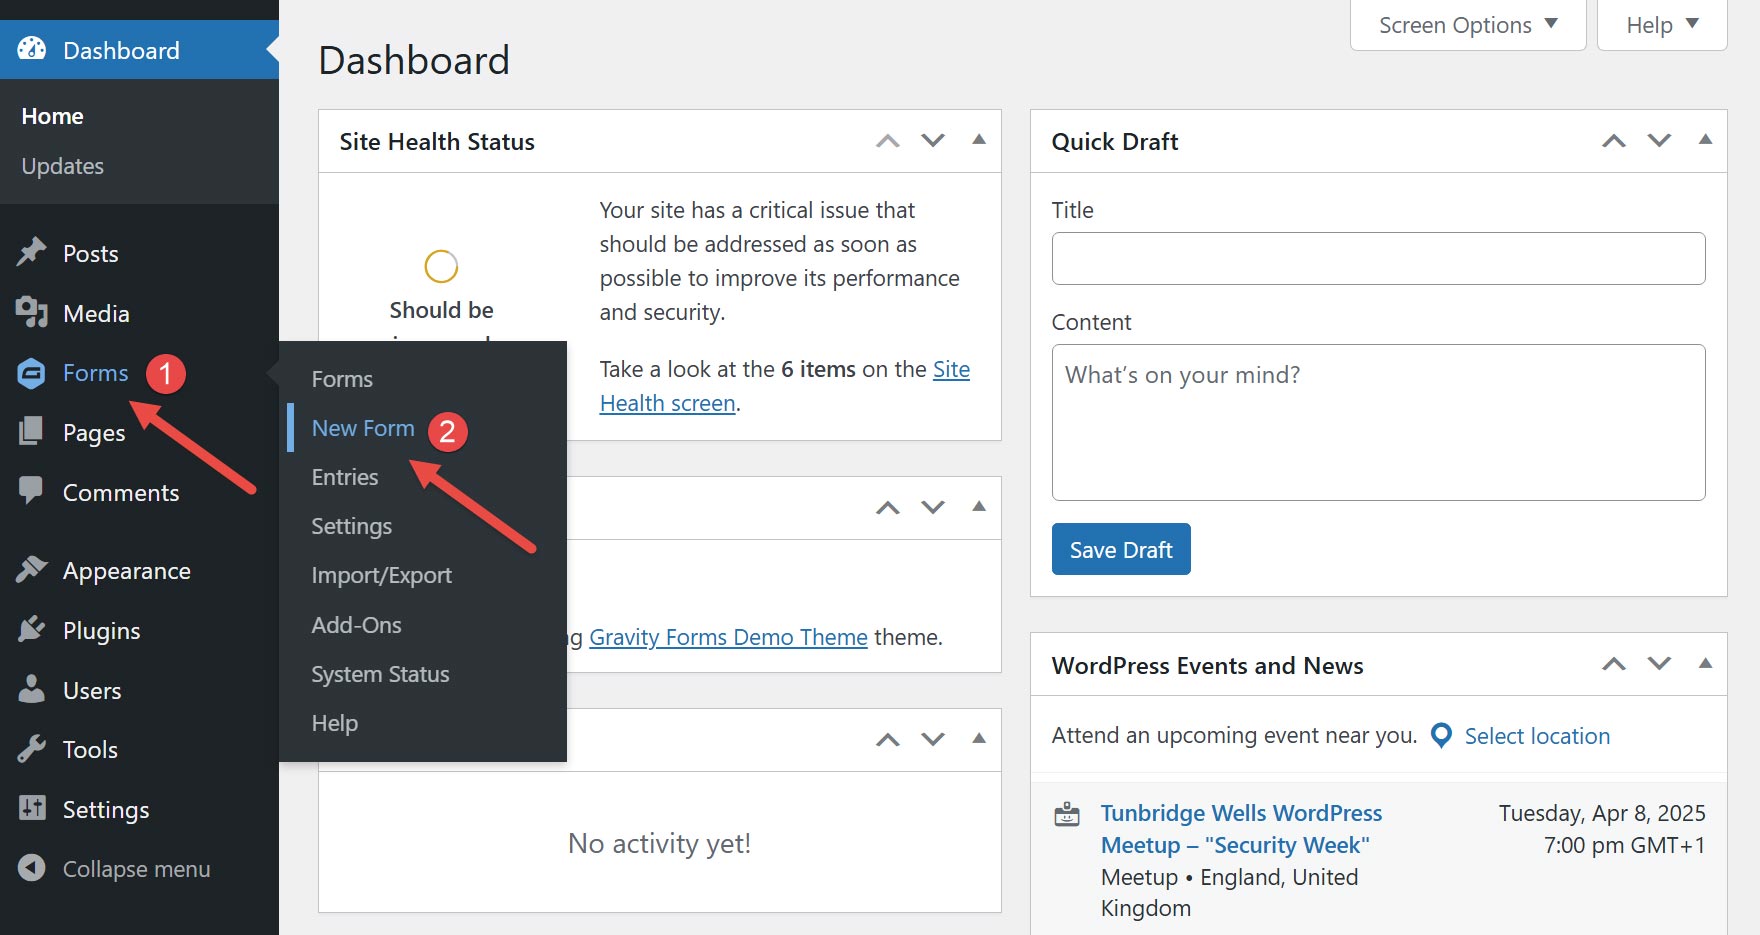Expand the Screen Options dropdown

(1468, 25)
